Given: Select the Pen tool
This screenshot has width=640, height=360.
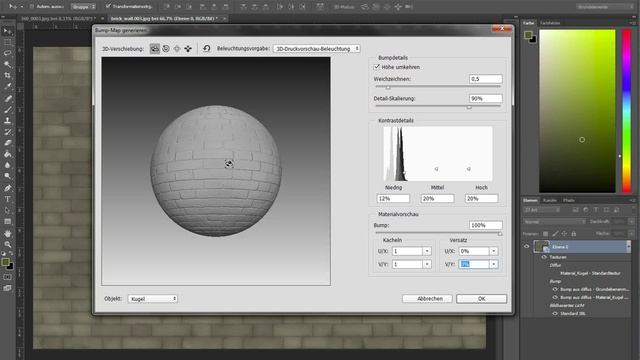Looking at the screenshot, I should click(x=7, y=188).
